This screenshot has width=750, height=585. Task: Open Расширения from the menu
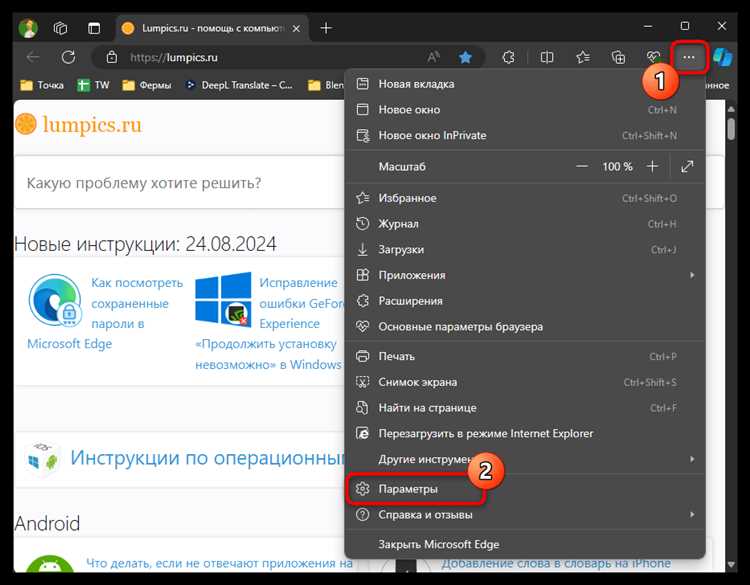coord(525,301)
